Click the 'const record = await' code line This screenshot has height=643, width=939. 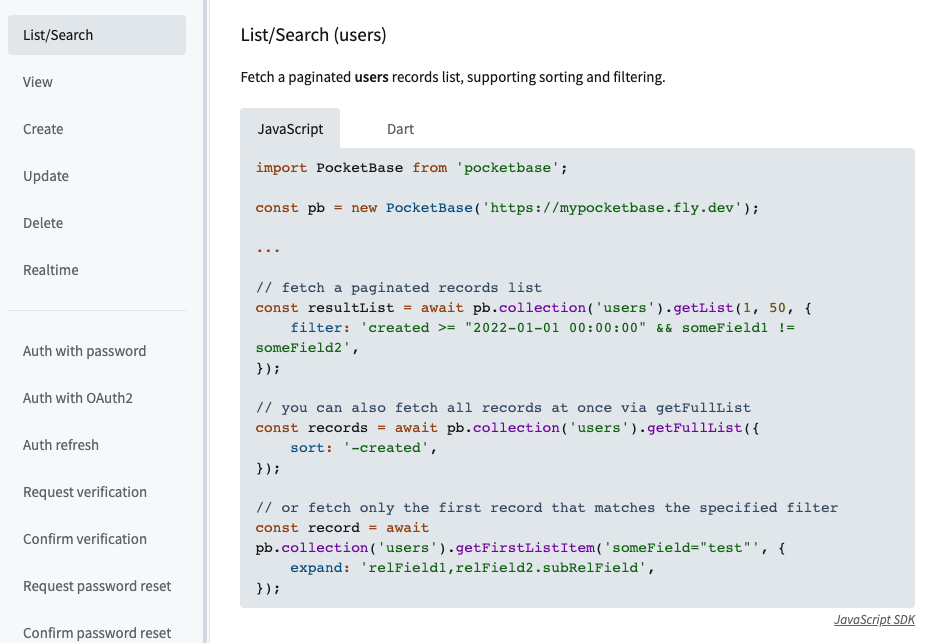click(x=342, y=528)
